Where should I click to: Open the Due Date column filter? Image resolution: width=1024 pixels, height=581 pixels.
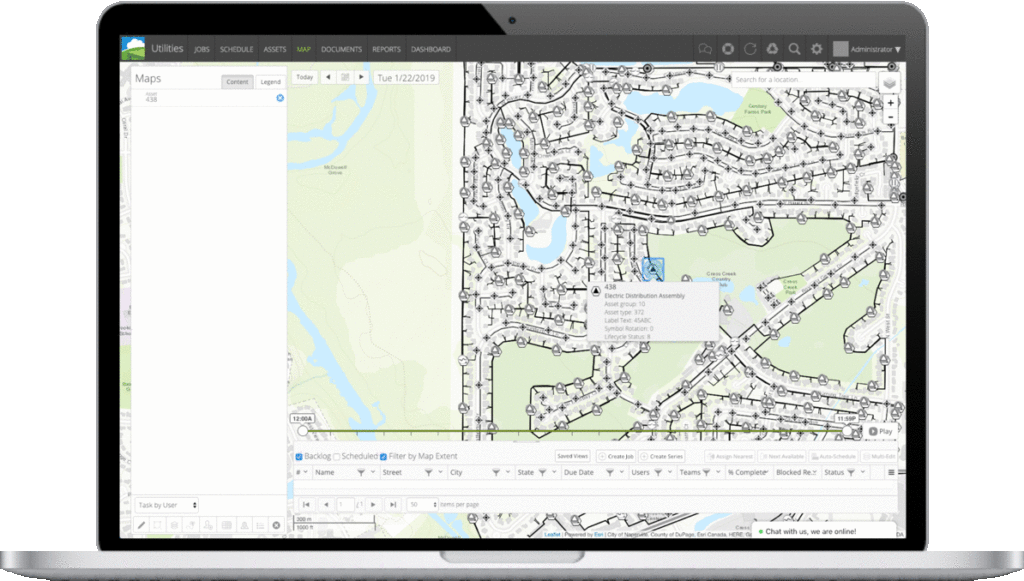coord(609,472)
